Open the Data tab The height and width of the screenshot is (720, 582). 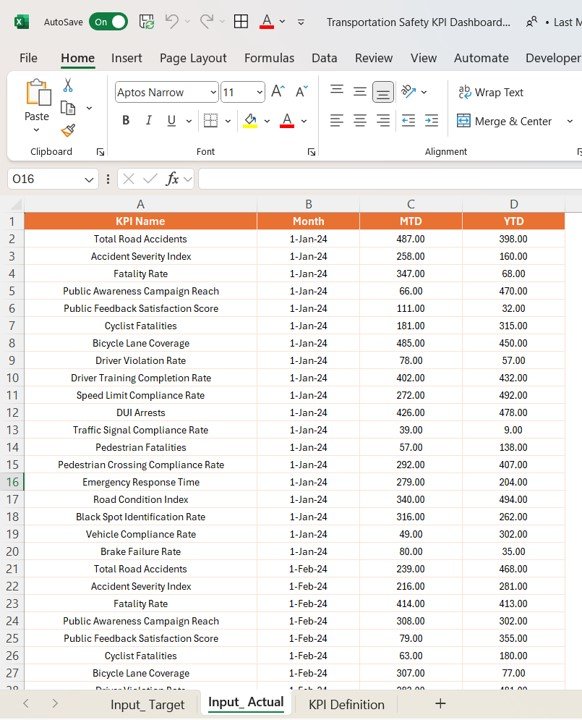pyautogui.click(x=324, y=58)
